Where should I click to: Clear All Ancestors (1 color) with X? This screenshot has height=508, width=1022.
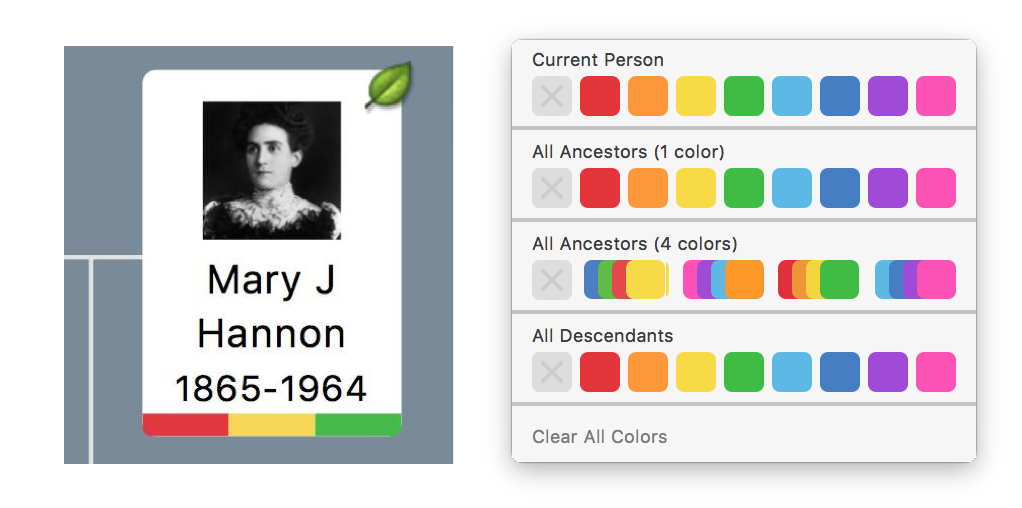pos(552,188)
